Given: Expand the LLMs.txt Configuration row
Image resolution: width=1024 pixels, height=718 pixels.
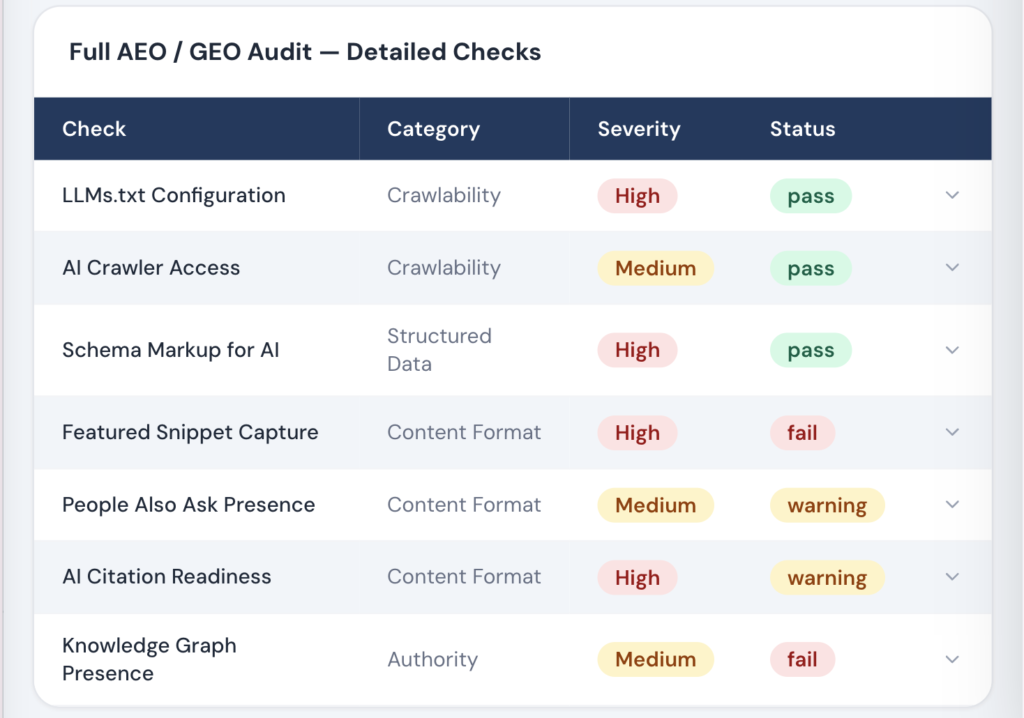Looking at the screenshot, I should (x=952, y=196).
